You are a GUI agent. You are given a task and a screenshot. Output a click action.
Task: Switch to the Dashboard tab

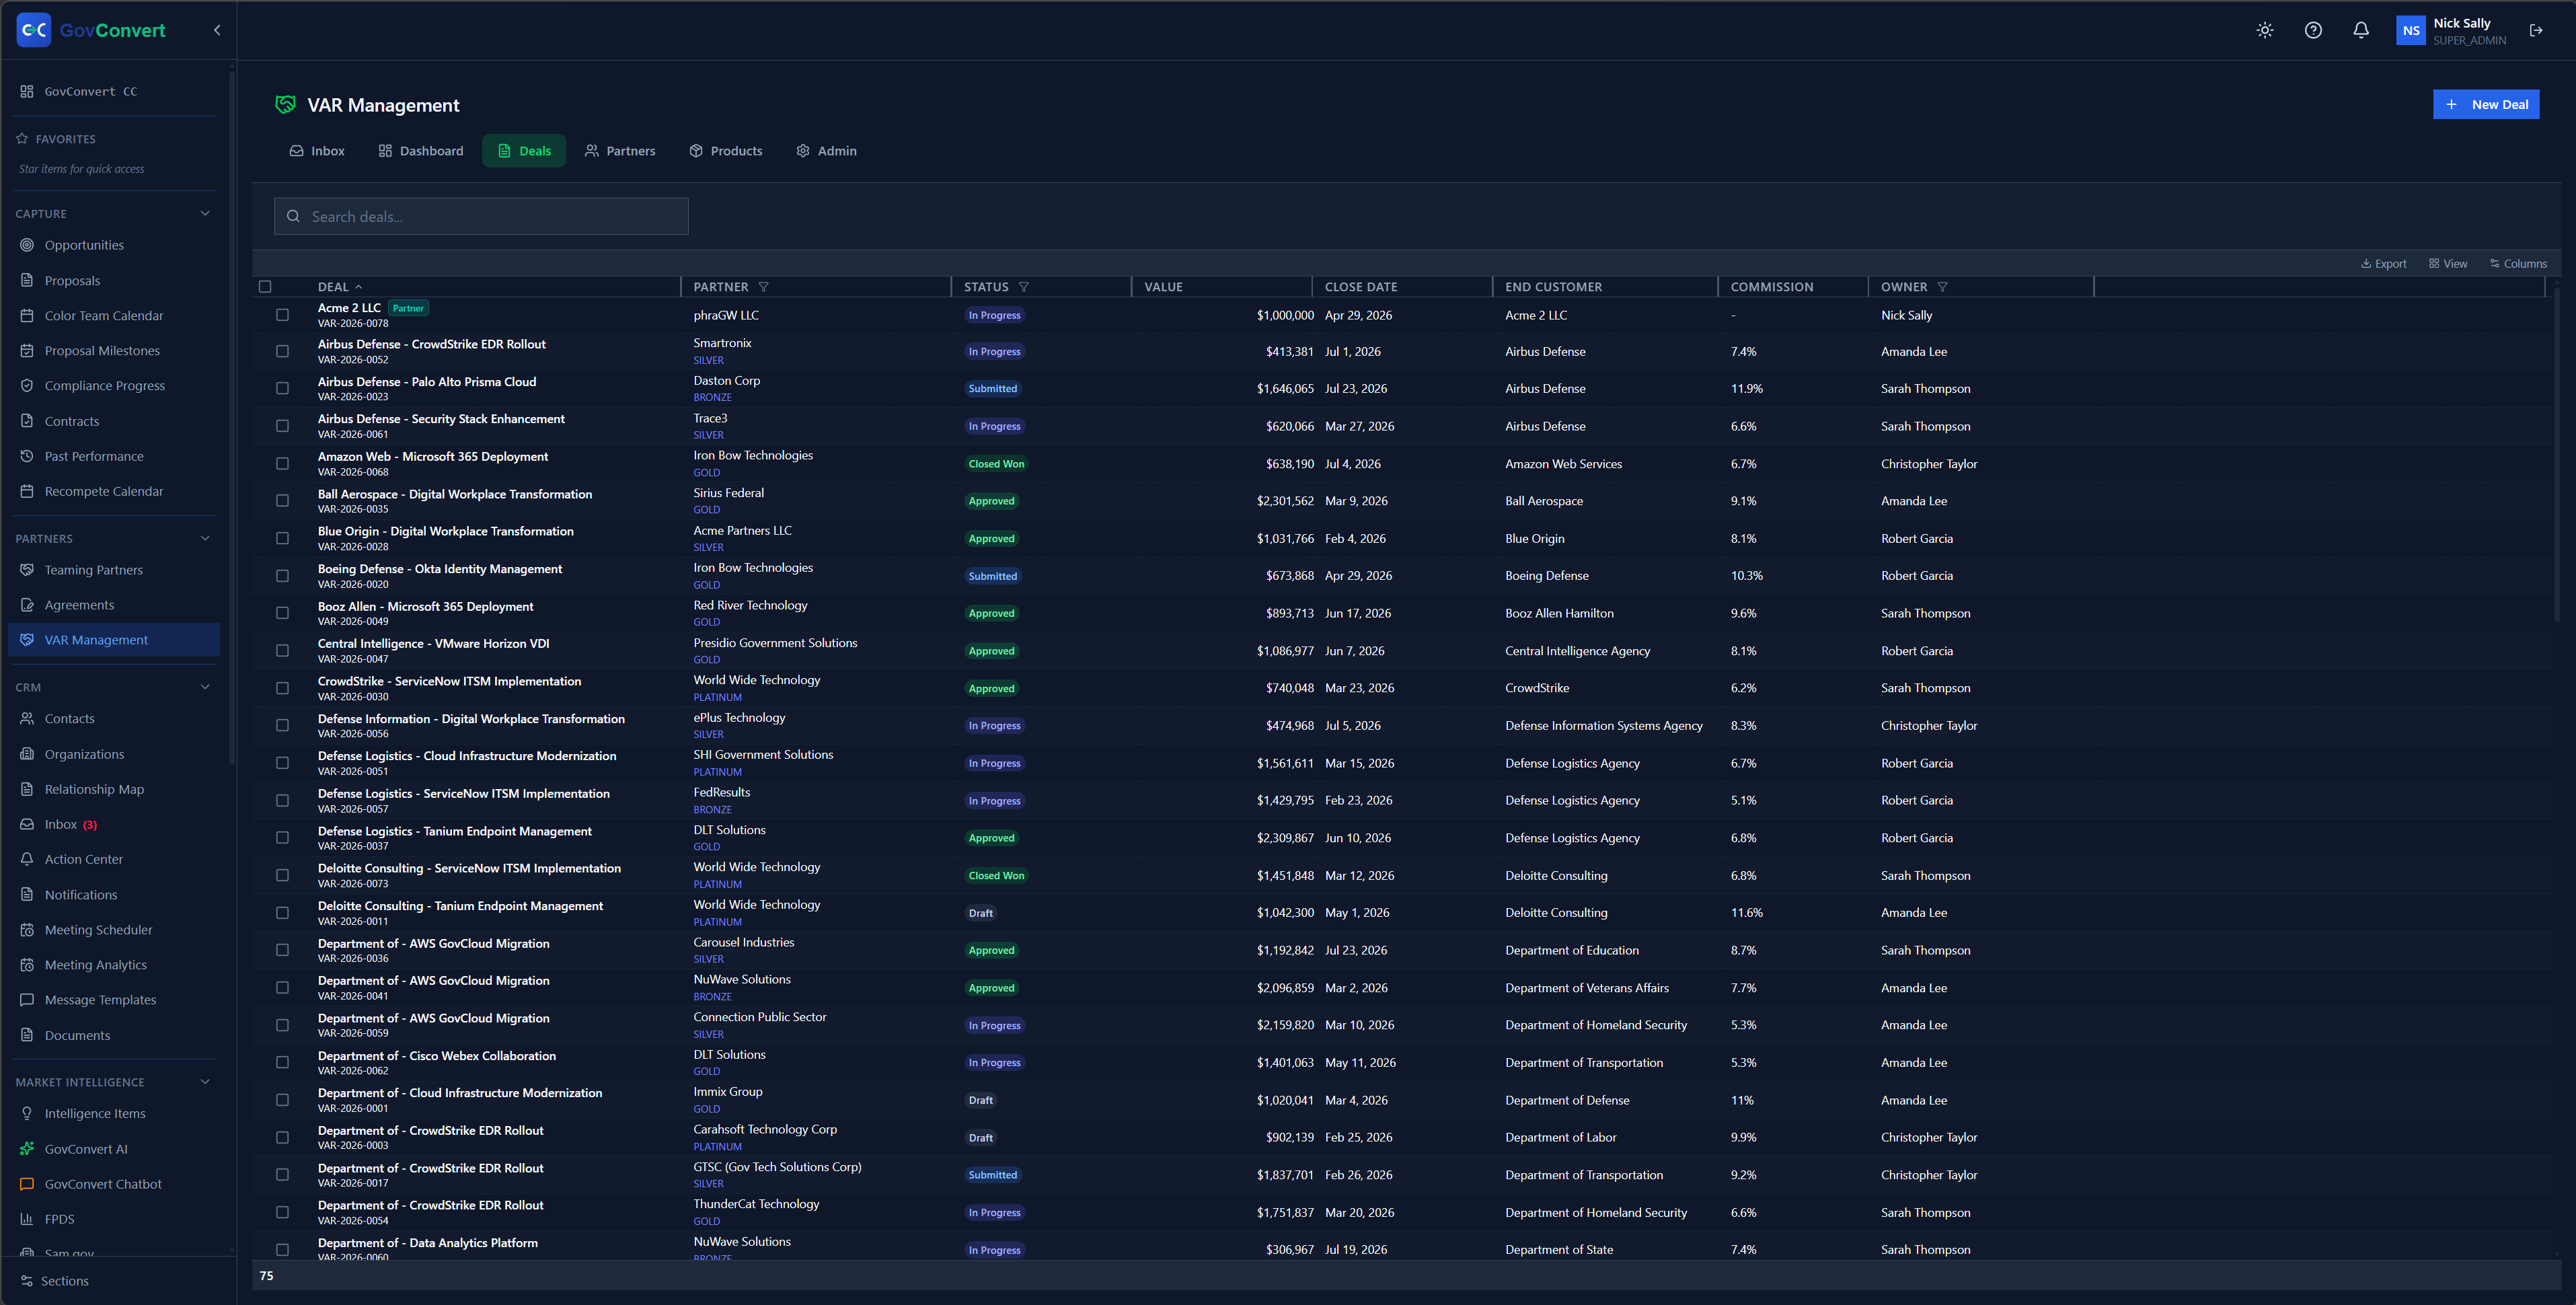point(421,151)
